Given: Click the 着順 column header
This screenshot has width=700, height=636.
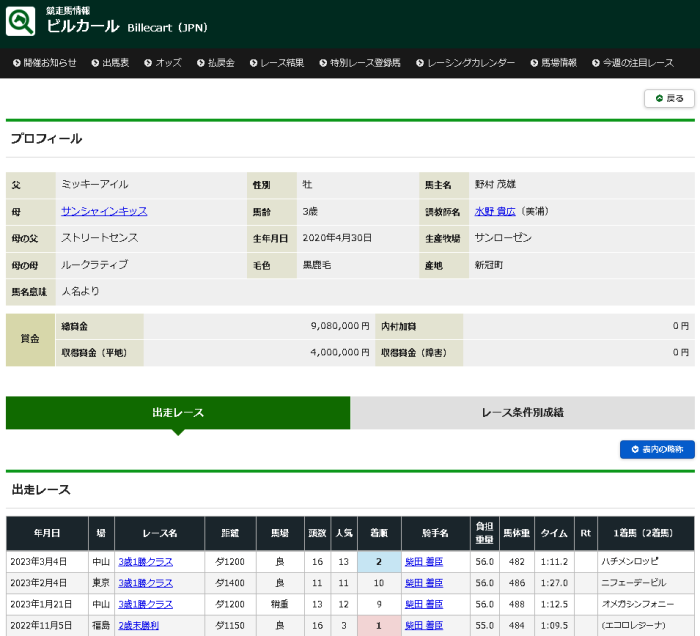Looking at the screenshot, I should click(379, 534).
